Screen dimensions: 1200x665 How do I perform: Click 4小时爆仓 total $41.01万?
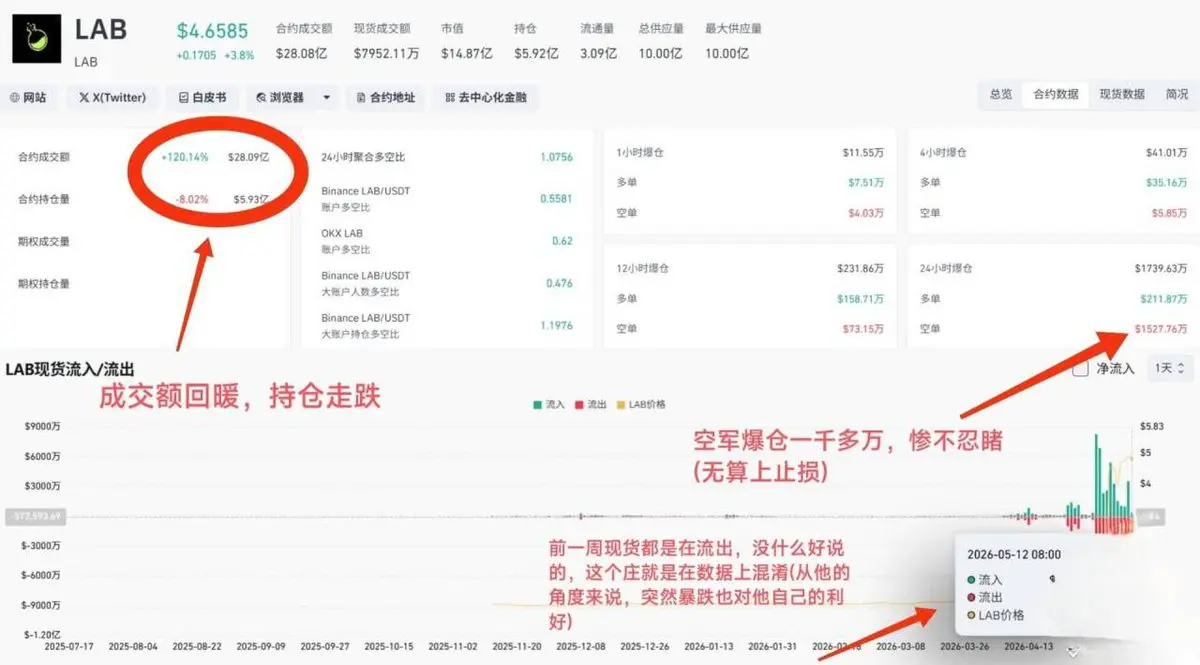(x=1166, y=154)
